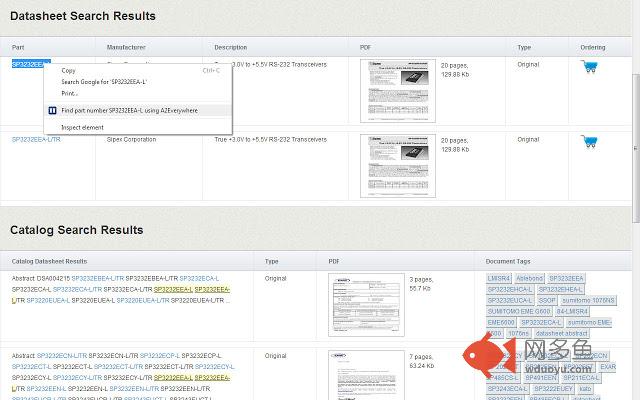Click the Catalog Search Results heading
The width and height of the screenshot is (640, 400).
point(77,230)
